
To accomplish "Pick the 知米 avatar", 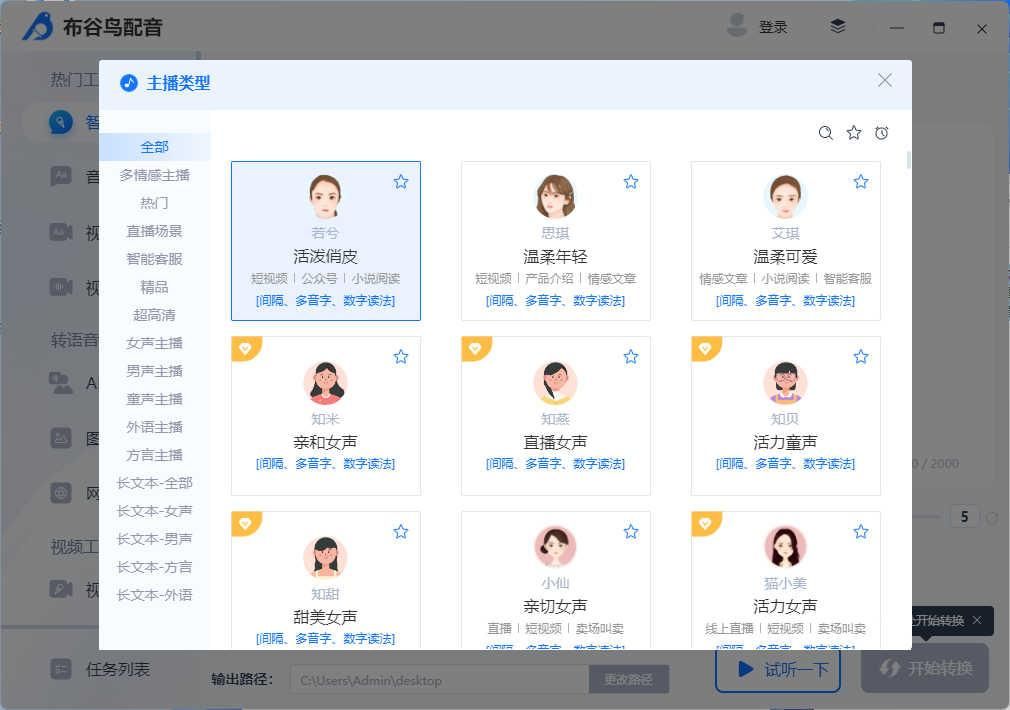I will click(325, 383).
